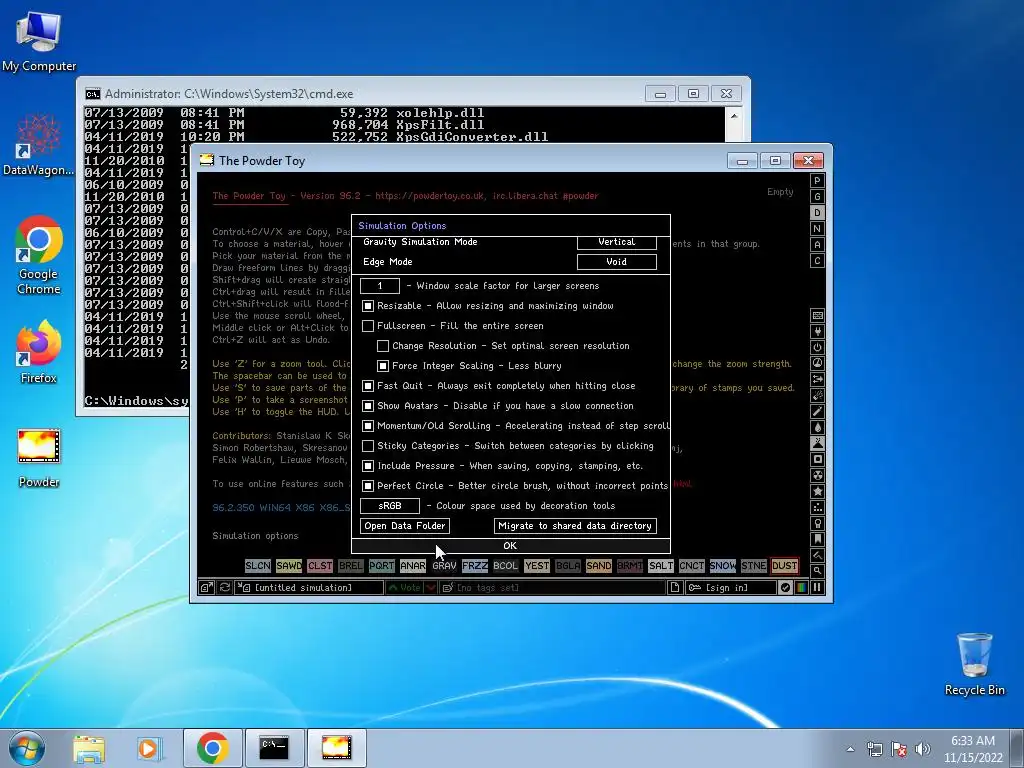Toggle the Perfect Circle checkbox
This screenshot has height=768, width=1024.
[x=368, y=486]
